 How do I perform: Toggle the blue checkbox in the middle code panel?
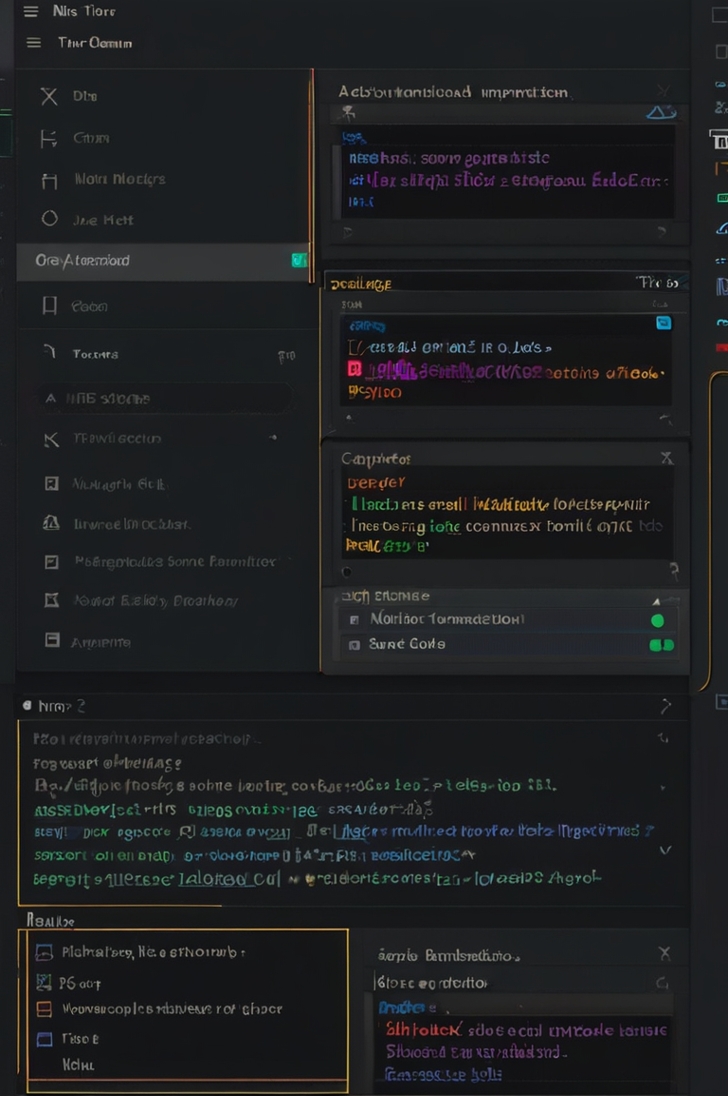662,323
